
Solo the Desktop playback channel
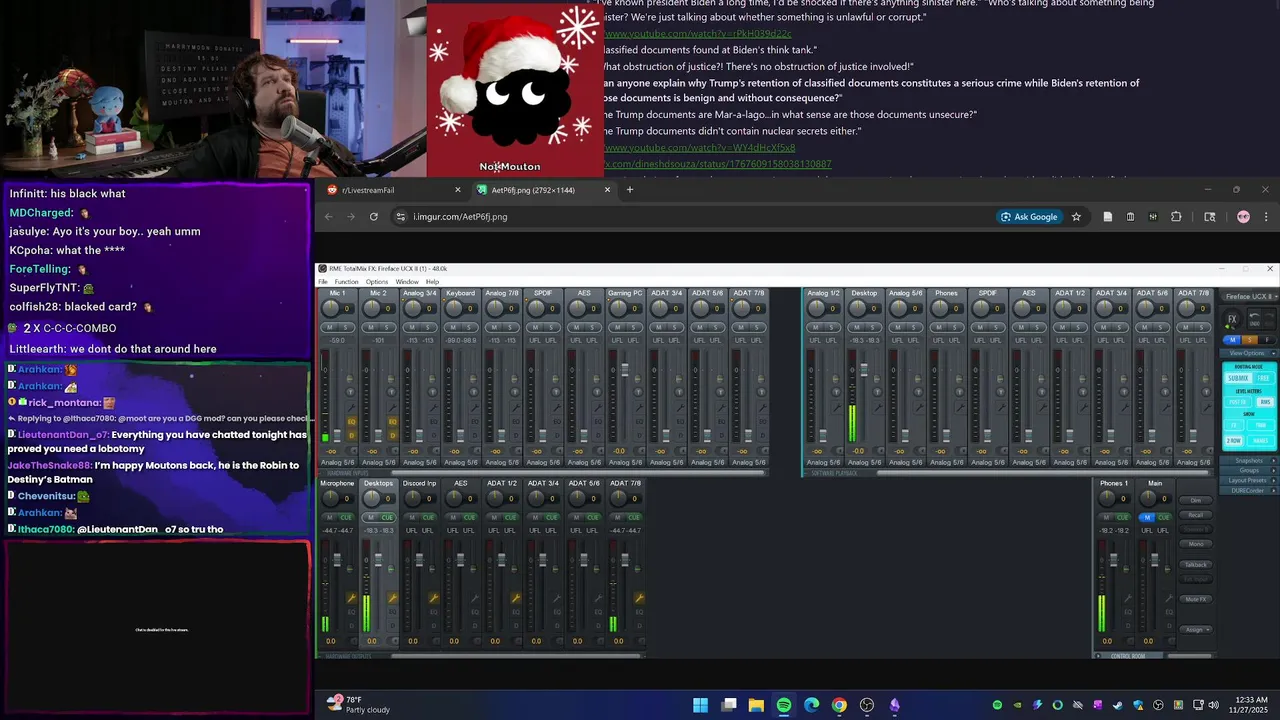[871, 327]
